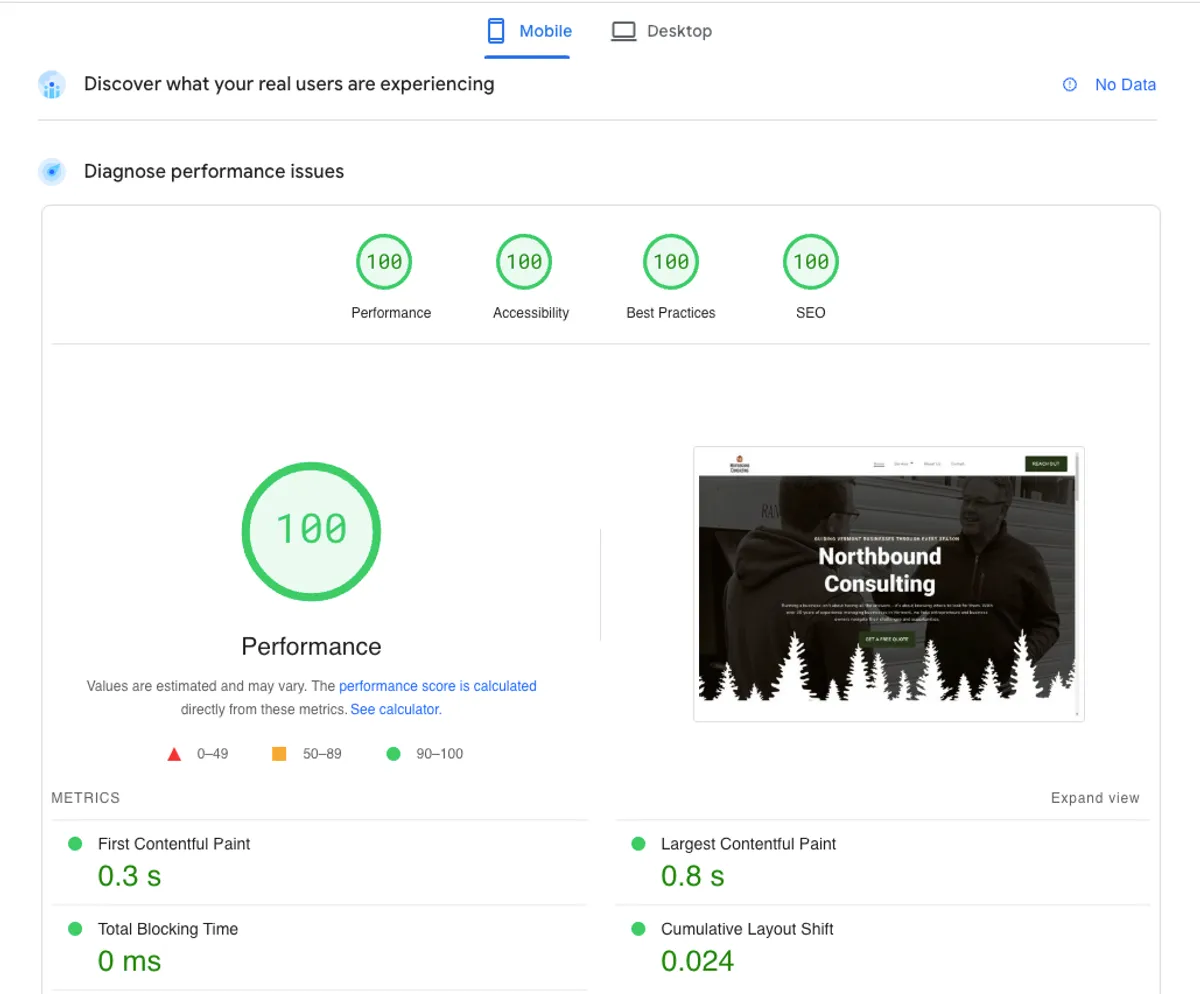
Task: Switch to the Mobile tab
Action: tap(529, 31)
